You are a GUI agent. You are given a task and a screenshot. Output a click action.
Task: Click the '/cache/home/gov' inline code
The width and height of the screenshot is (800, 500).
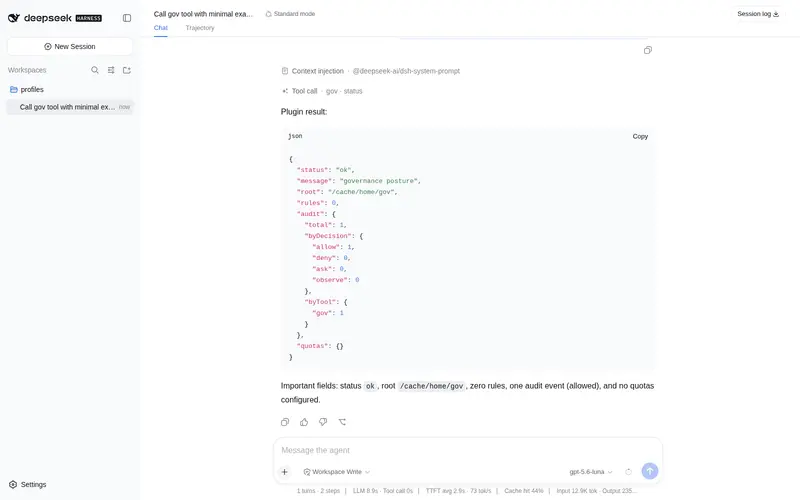431,386
